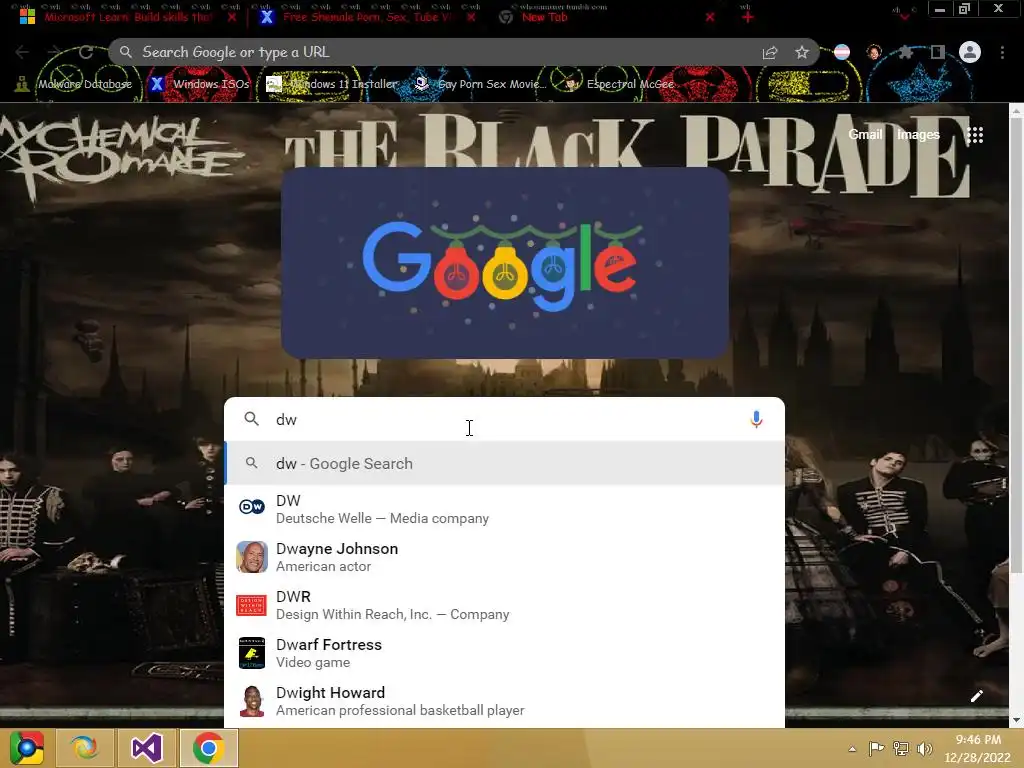Image resolution: width=1024 pixels, height=768 pixels.
Task: Open the Extensions puzzle piece menu
Action: point(905,52)
